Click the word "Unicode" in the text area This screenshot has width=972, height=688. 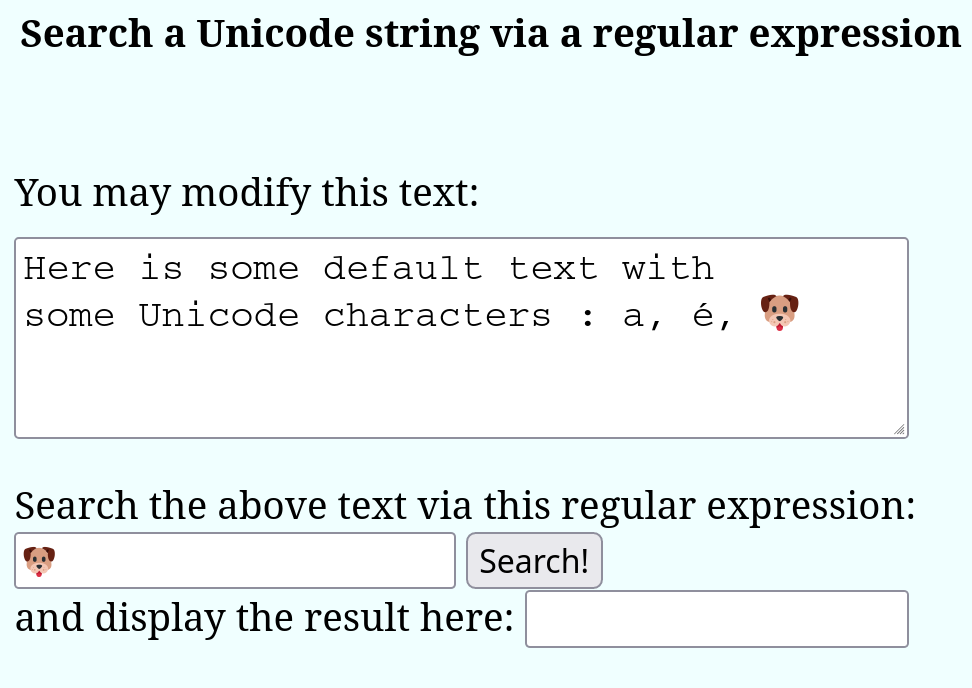219,315
